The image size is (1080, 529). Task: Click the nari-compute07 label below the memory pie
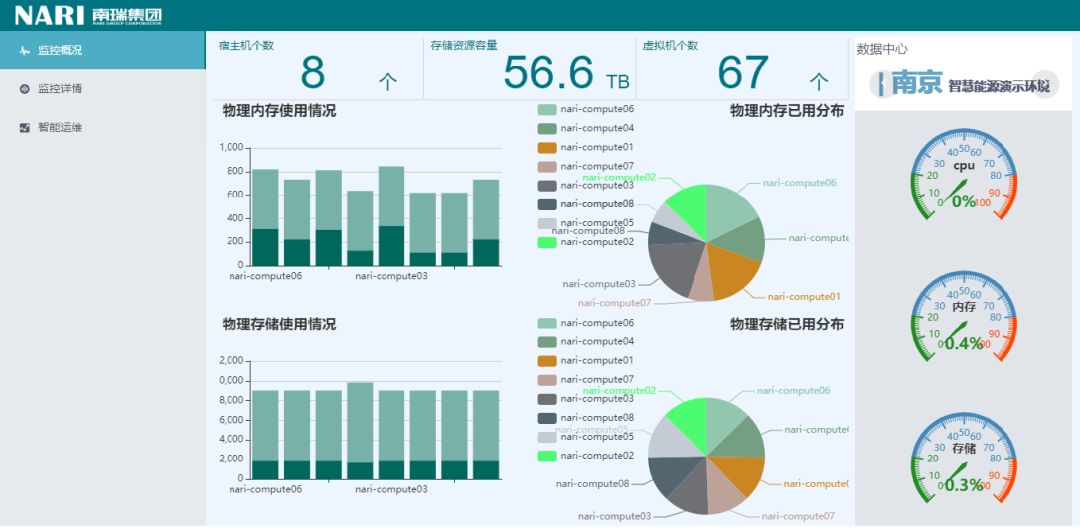pos(614,302)
